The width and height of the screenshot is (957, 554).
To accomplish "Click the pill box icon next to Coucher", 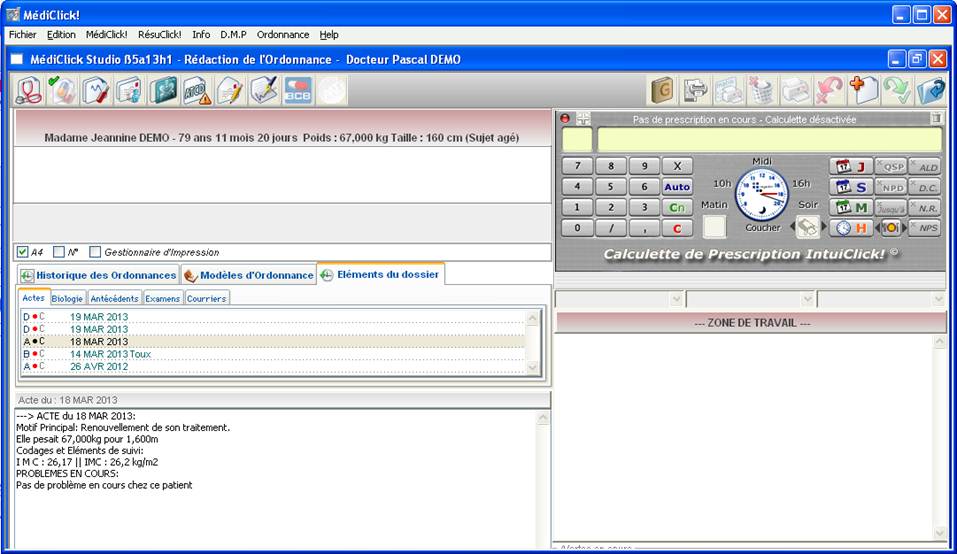I will (807, 227).
